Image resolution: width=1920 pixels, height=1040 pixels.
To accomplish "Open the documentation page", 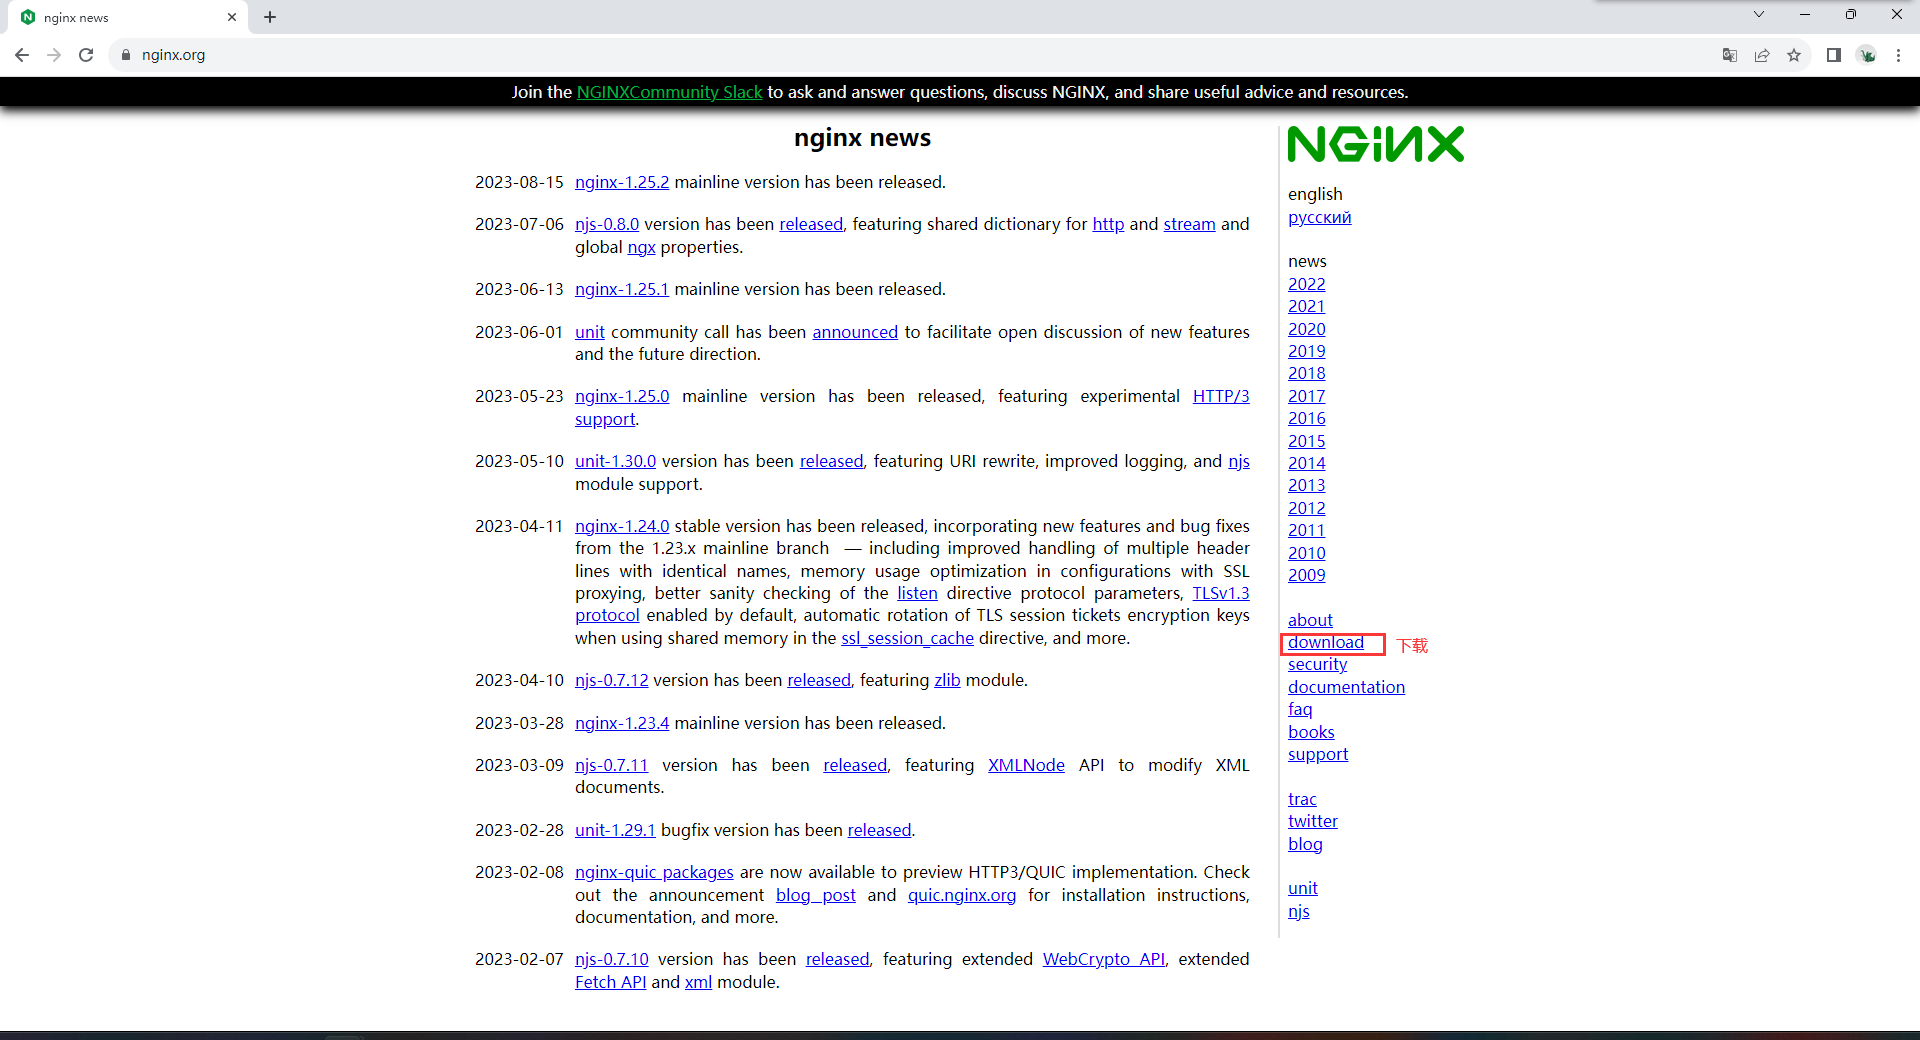I will 1346,687.
